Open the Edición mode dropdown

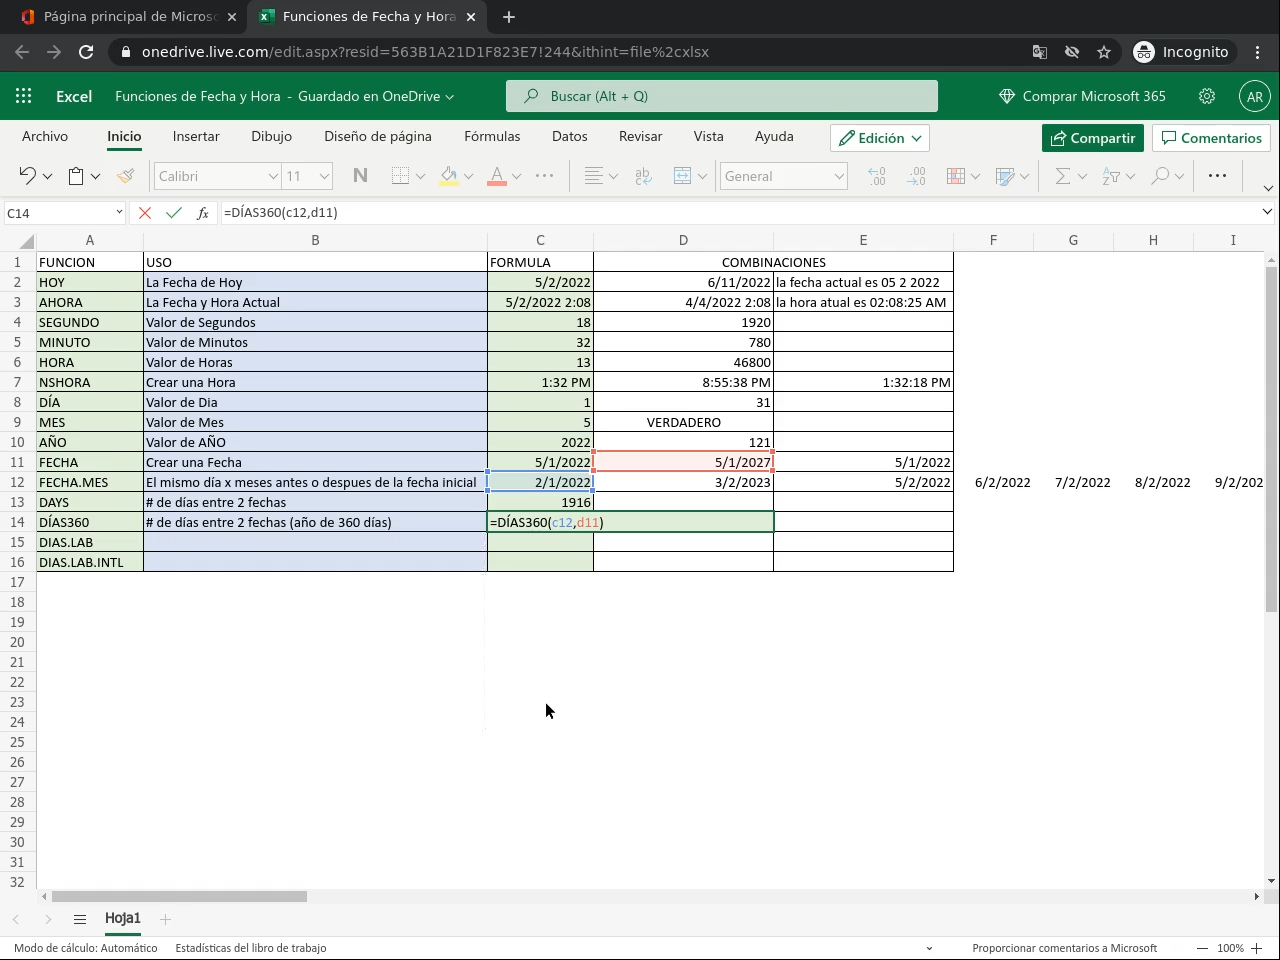point(880,138)
